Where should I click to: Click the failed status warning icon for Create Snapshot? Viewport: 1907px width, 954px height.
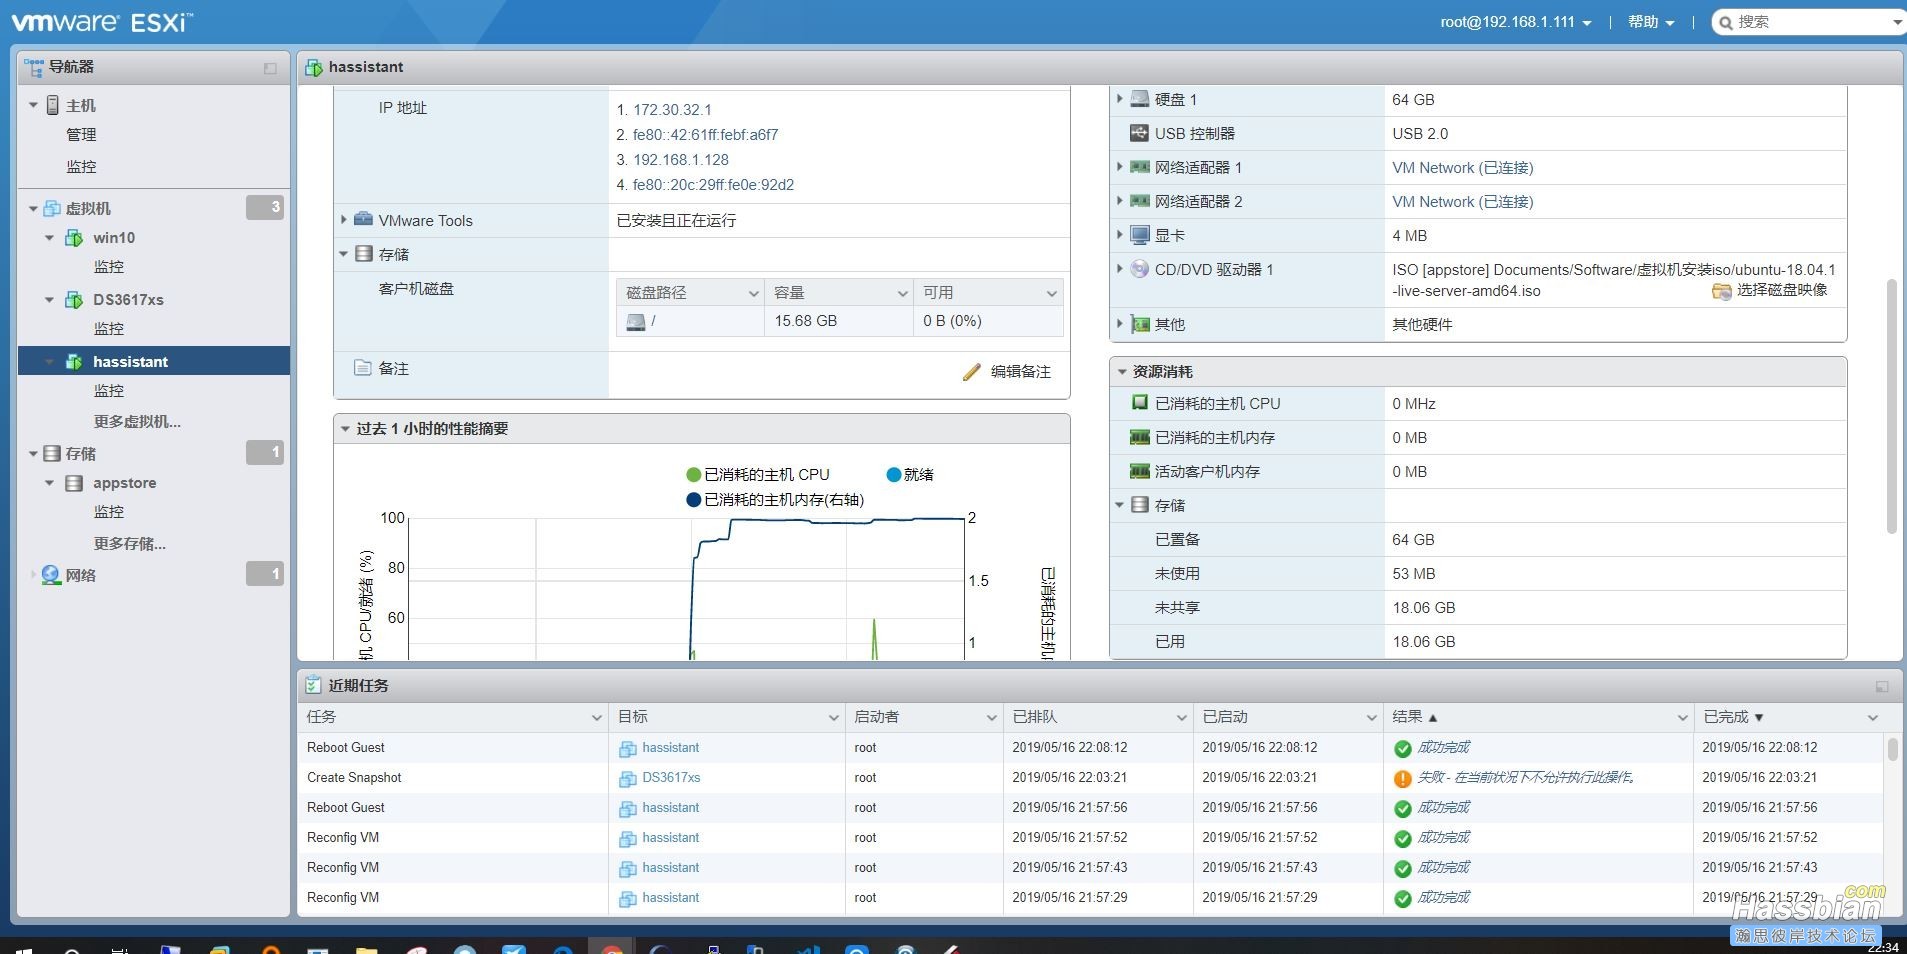tap(1402, 778)
